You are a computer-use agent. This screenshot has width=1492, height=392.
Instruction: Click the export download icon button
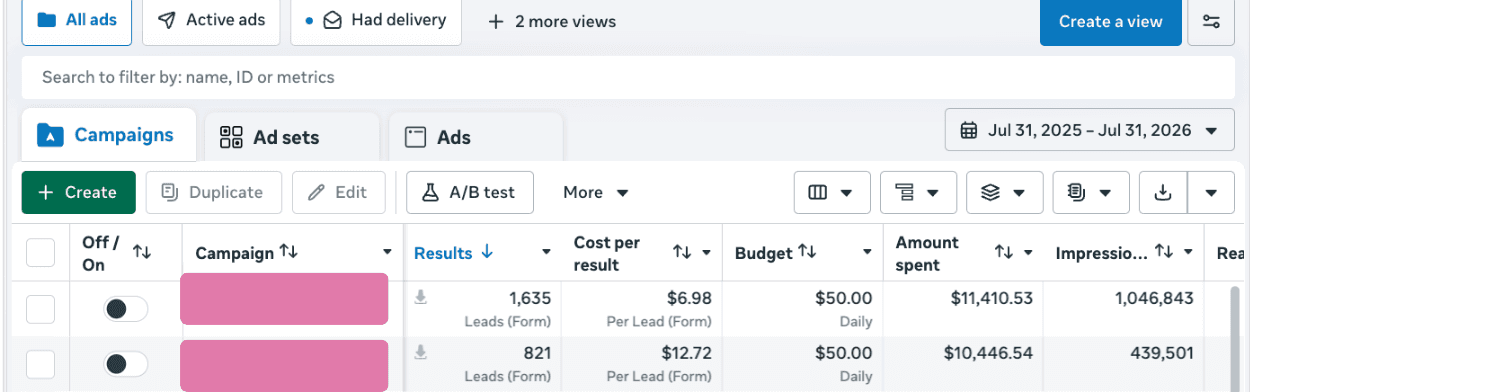click(x=1163, y=193)
